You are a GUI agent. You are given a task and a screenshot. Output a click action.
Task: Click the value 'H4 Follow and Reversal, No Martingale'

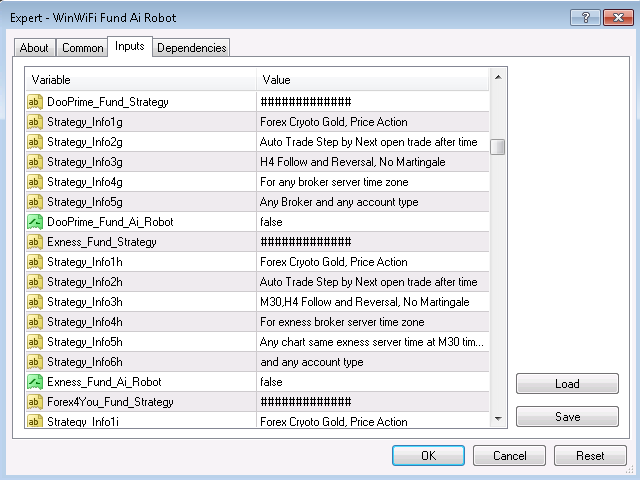(353, 162)
